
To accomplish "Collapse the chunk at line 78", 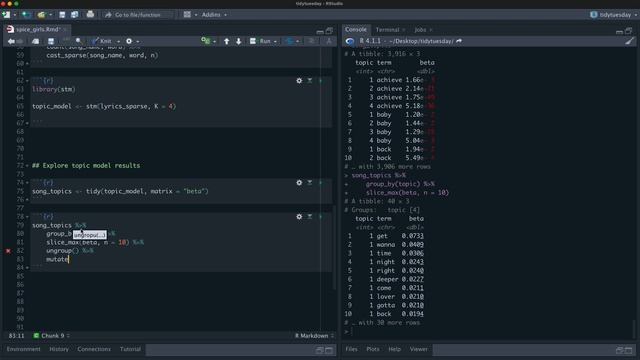I will coord(27,217).
